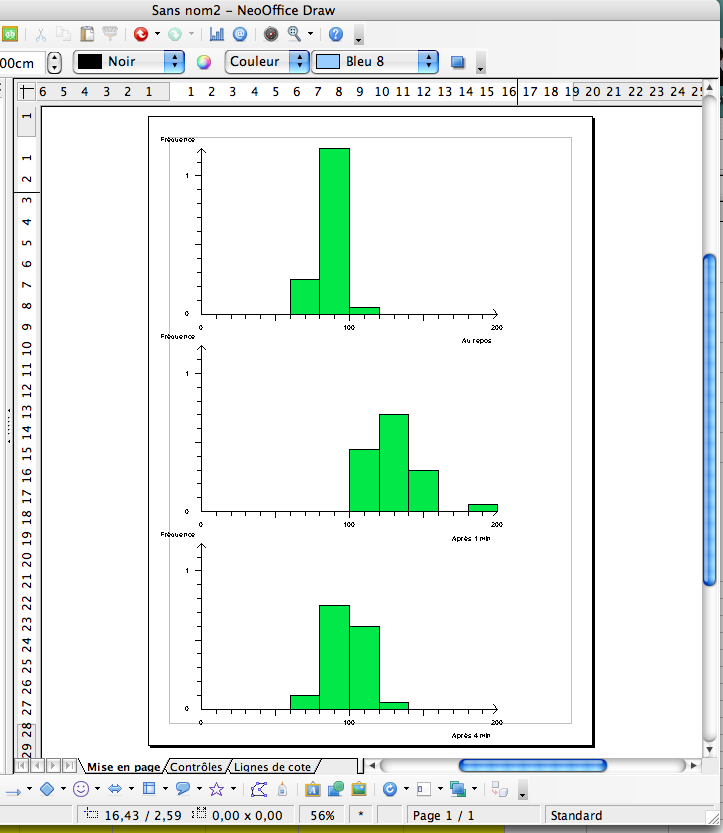Open the Chart insert tool
Viewport: 723px width, 833px height.
pyautogui.click(x=217, y=34)
